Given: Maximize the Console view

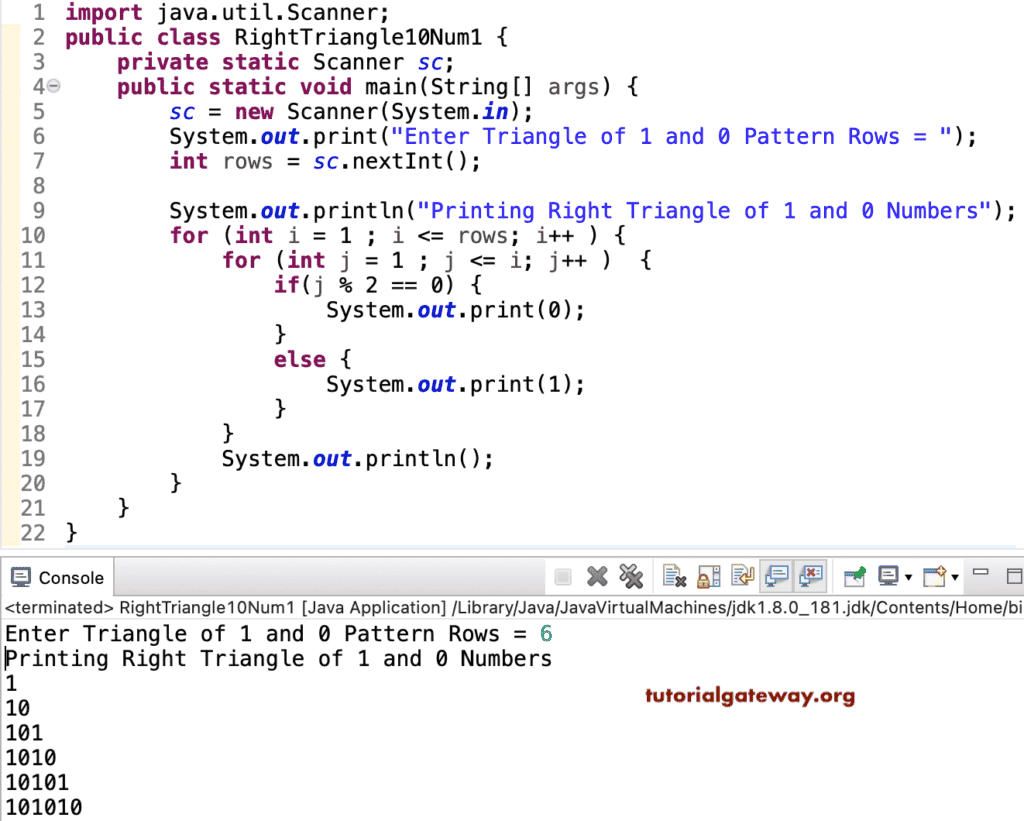Looking at the screenshot, I should point(1013,575).
